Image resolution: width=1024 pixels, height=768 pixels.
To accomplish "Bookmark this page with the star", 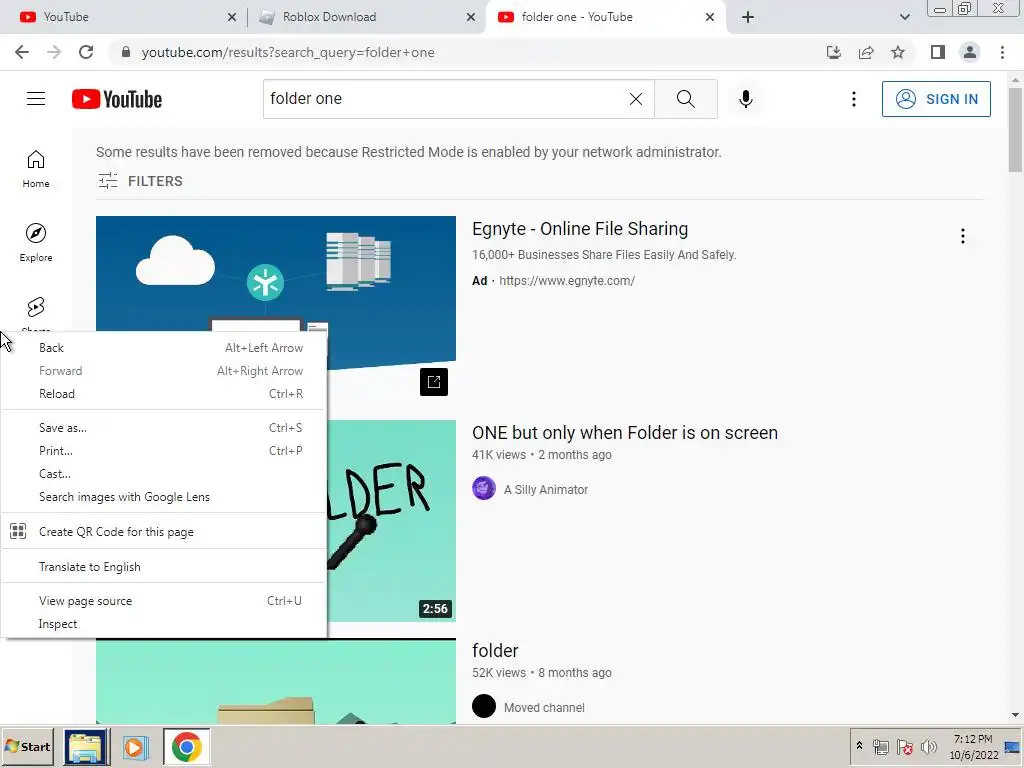I will click(898, 52).
